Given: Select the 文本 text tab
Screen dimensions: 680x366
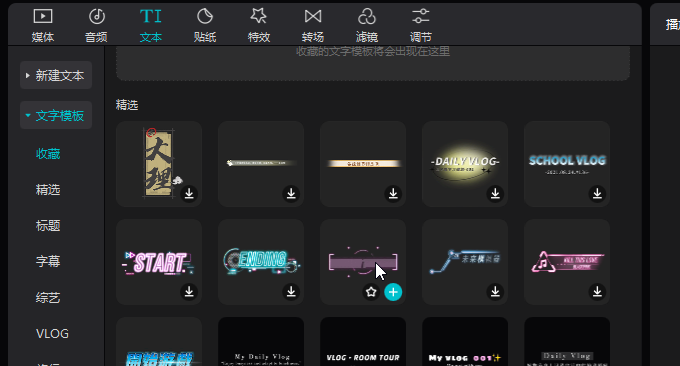Looking at the screenshot, I should tap(150, 26).
